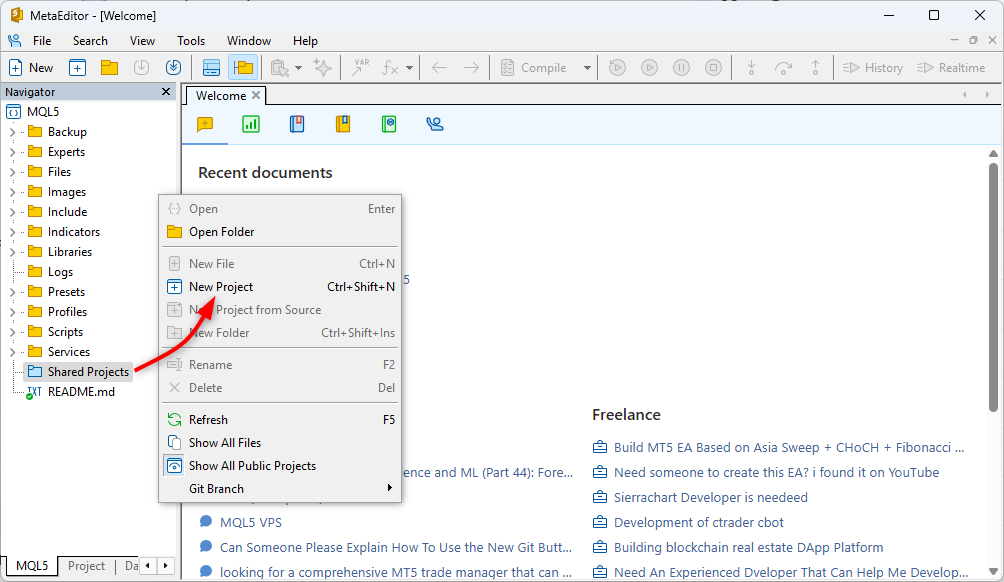Screen dimensions: 1004x582
Task: Select the MQL5 root node
Action: pyautogui.click(x=33, y=112)
